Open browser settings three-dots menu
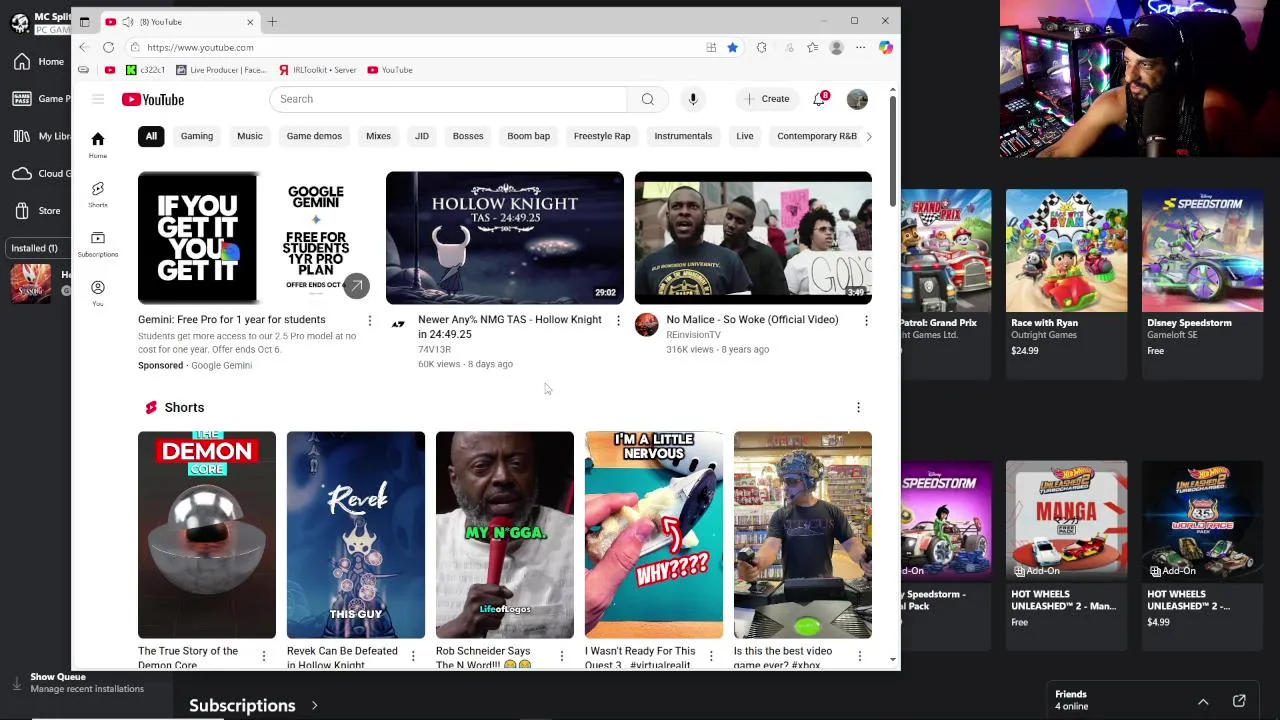 point(861,47)
